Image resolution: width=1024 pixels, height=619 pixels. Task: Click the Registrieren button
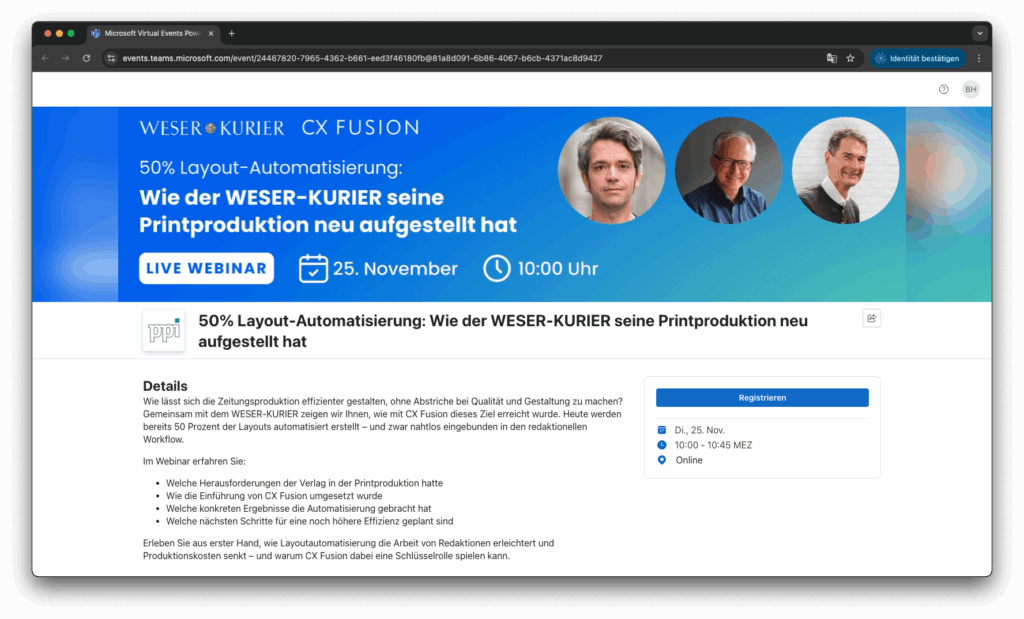(x=762, y=398)
